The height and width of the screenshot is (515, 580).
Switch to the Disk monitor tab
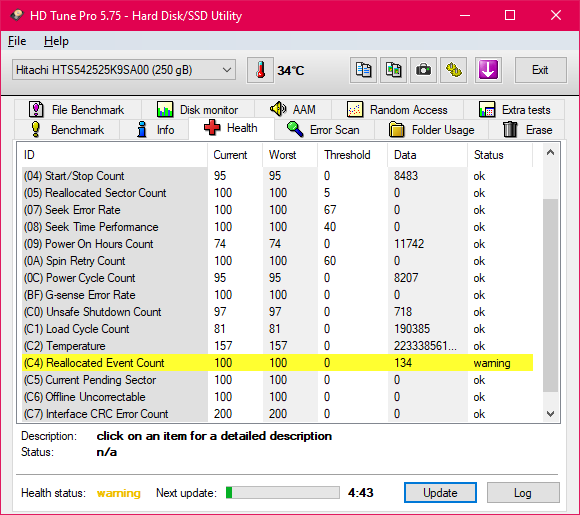coord(198,110)
